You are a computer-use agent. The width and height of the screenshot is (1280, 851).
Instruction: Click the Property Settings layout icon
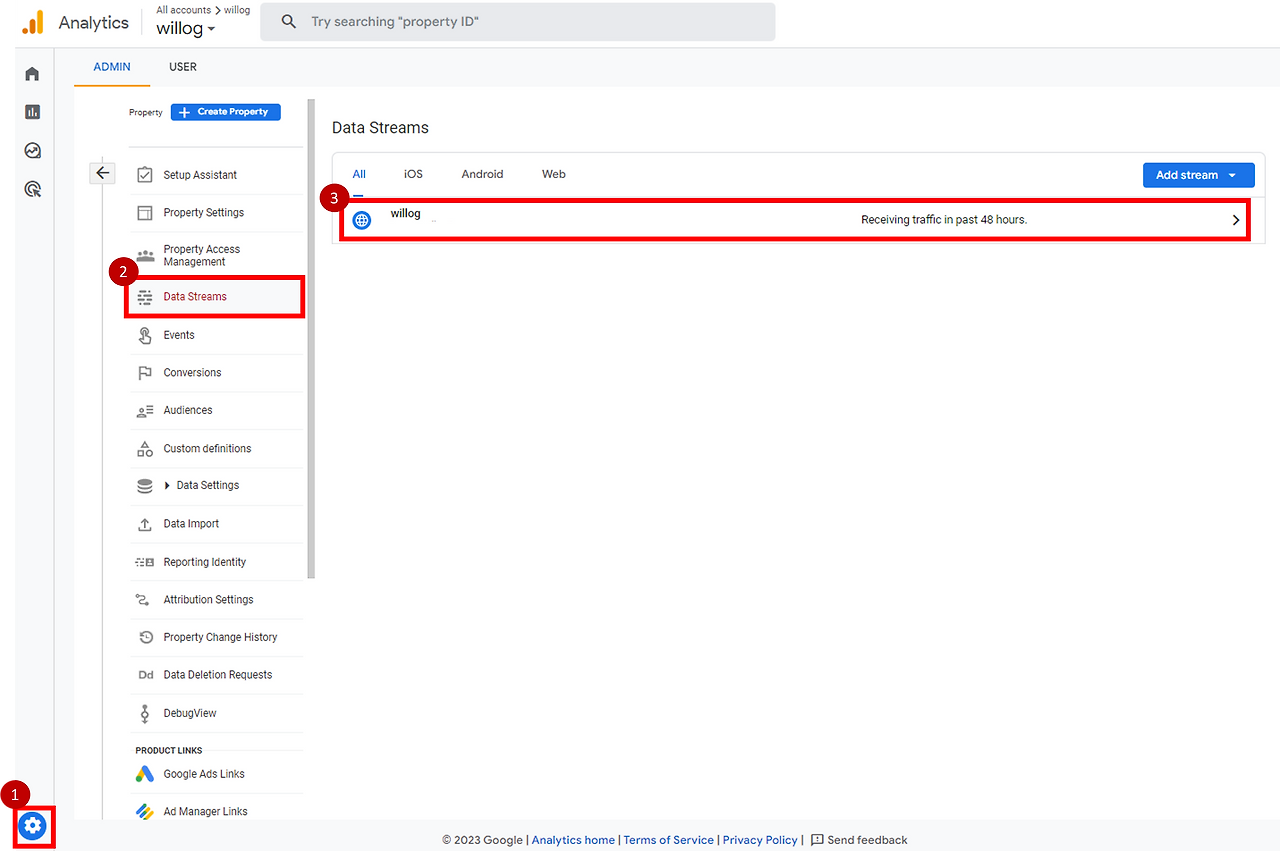click(x=145, y=213)
